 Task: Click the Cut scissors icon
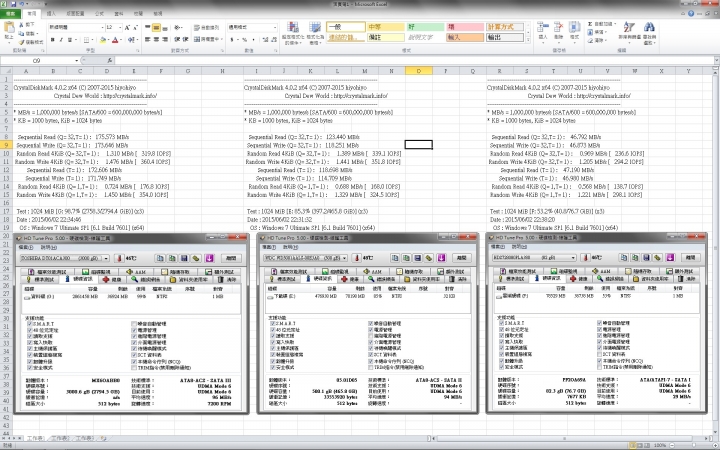point(21,24)
